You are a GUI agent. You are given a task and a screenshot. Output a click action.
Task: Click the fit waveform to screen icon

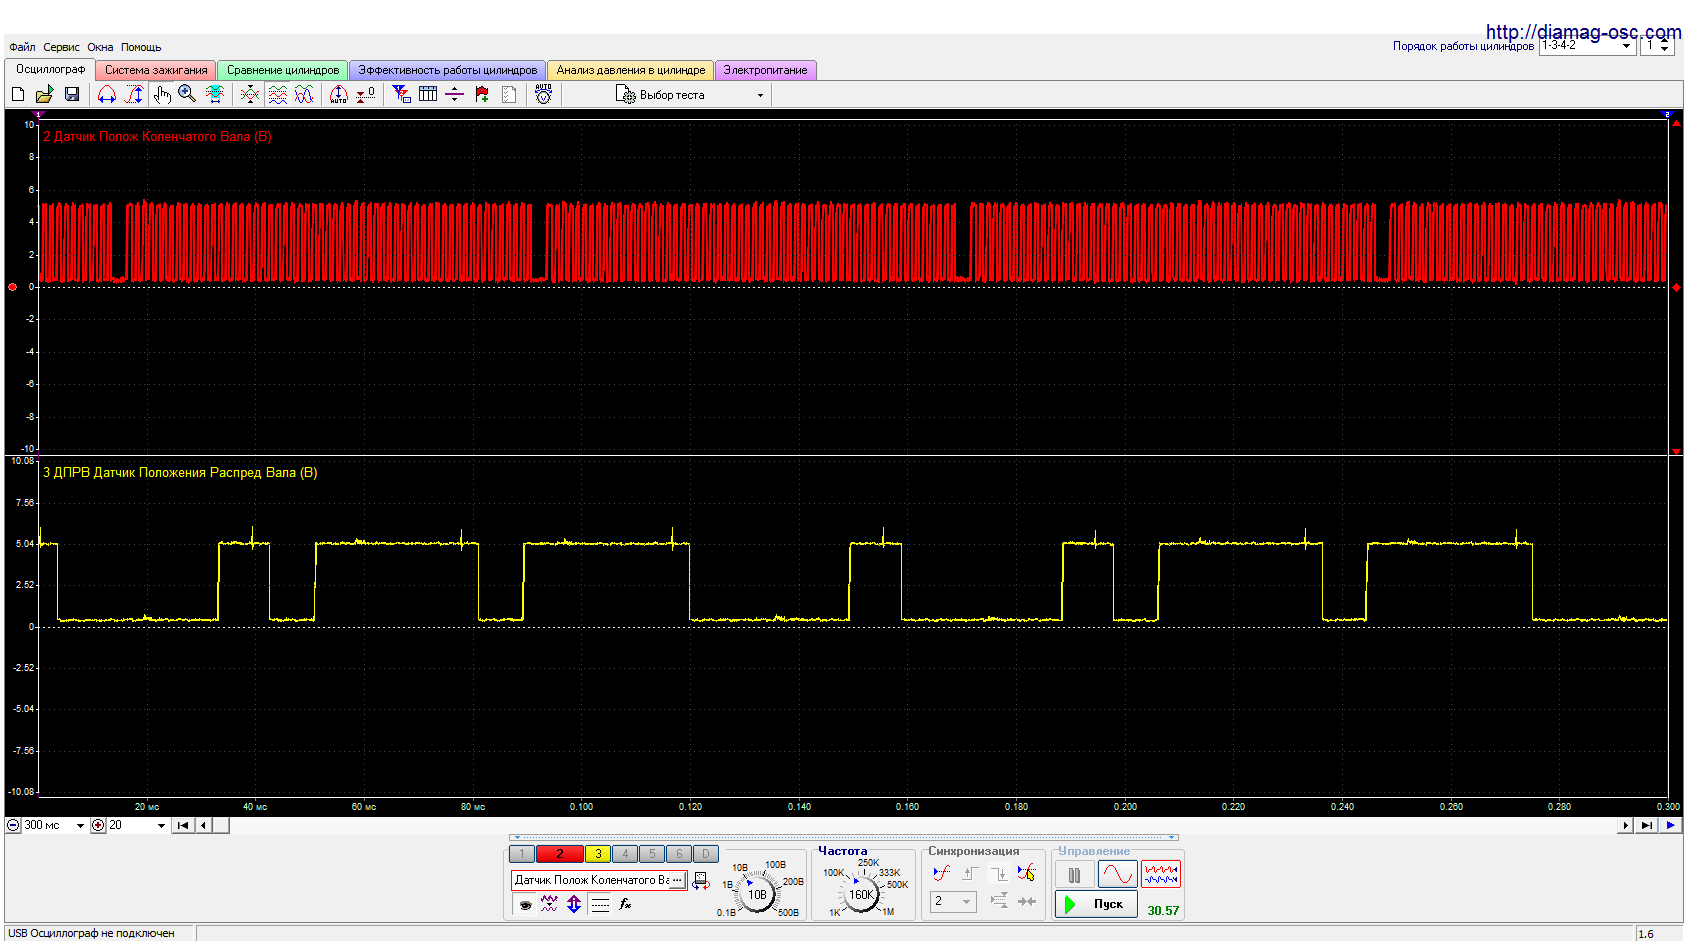215,94
